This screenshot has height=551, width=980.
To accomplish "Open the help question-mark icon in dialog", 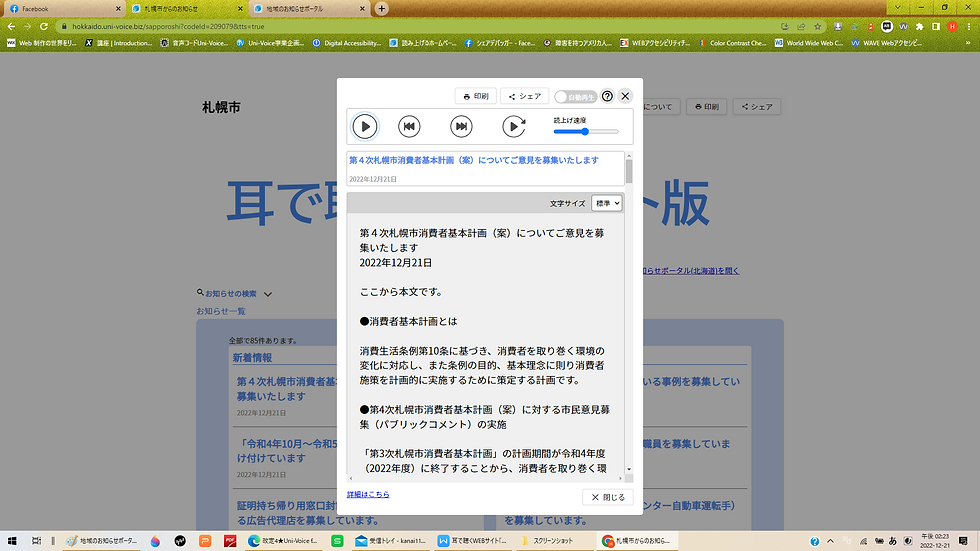I will click(607, 96).
